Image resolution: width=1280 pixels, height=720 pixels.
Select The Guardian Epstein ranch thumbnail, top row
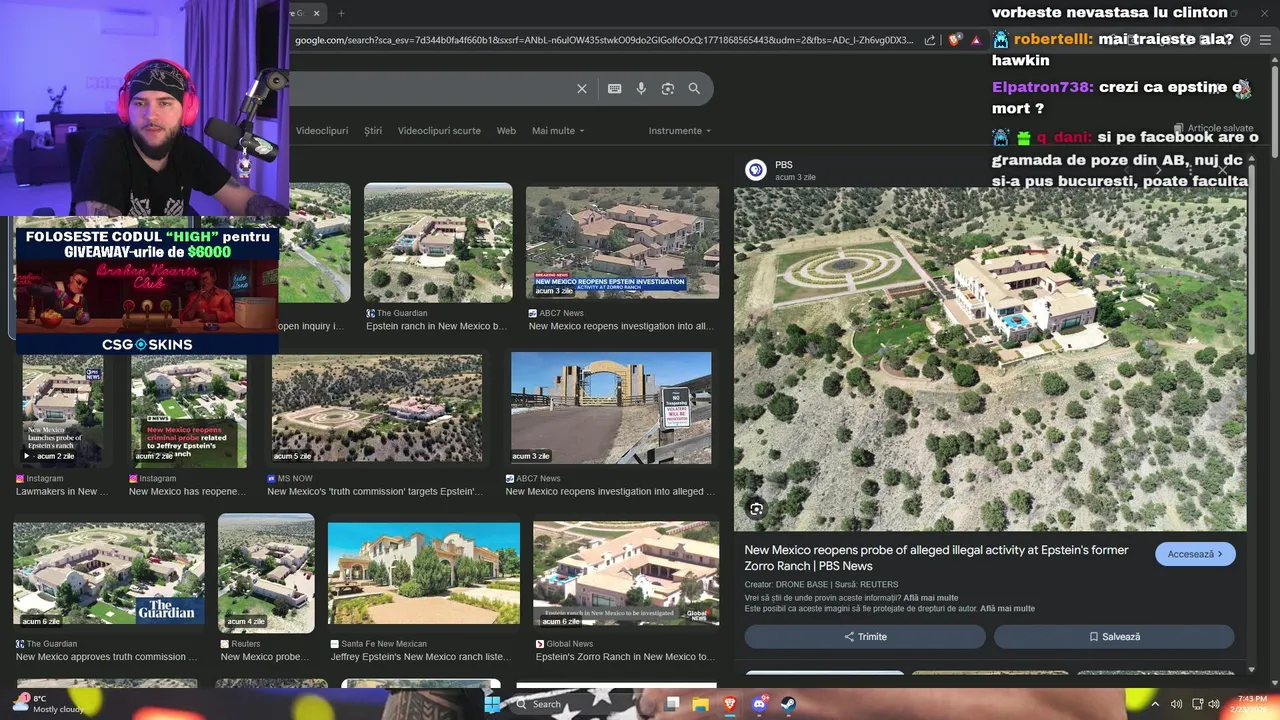pyautogui.click(x=438, y=242)
